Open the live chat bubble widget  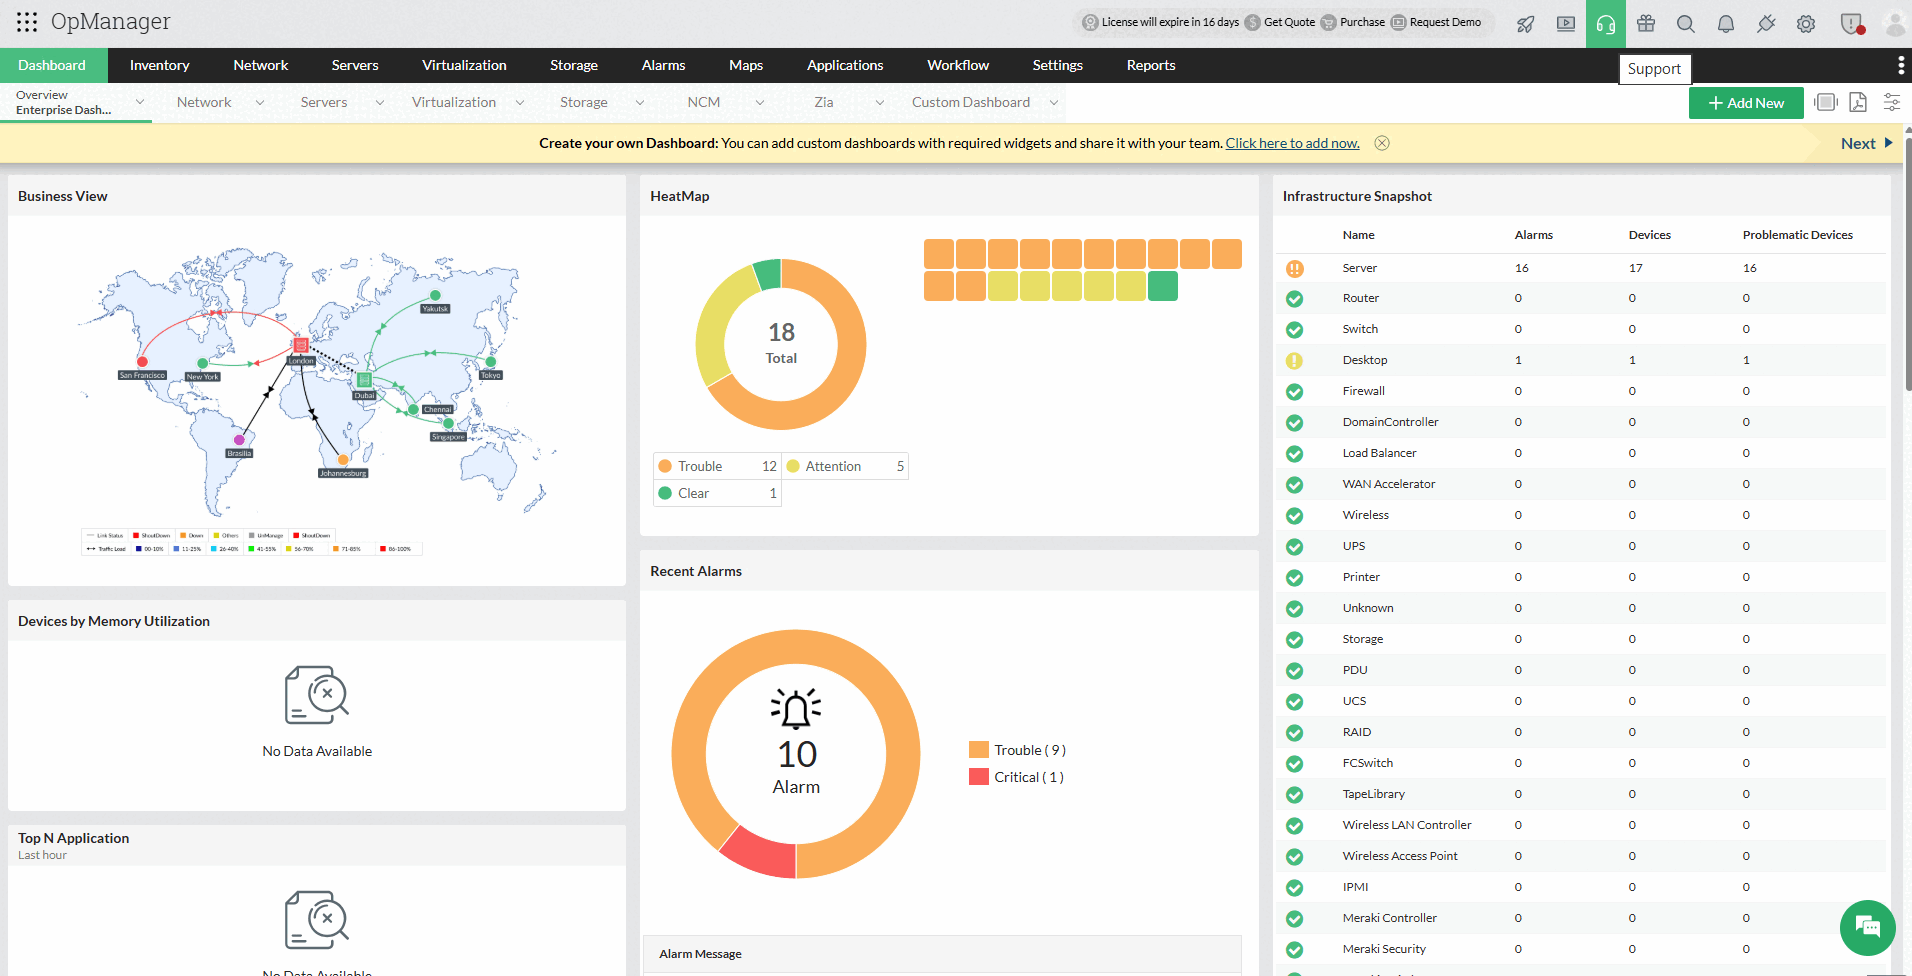tap(1867, 927)
